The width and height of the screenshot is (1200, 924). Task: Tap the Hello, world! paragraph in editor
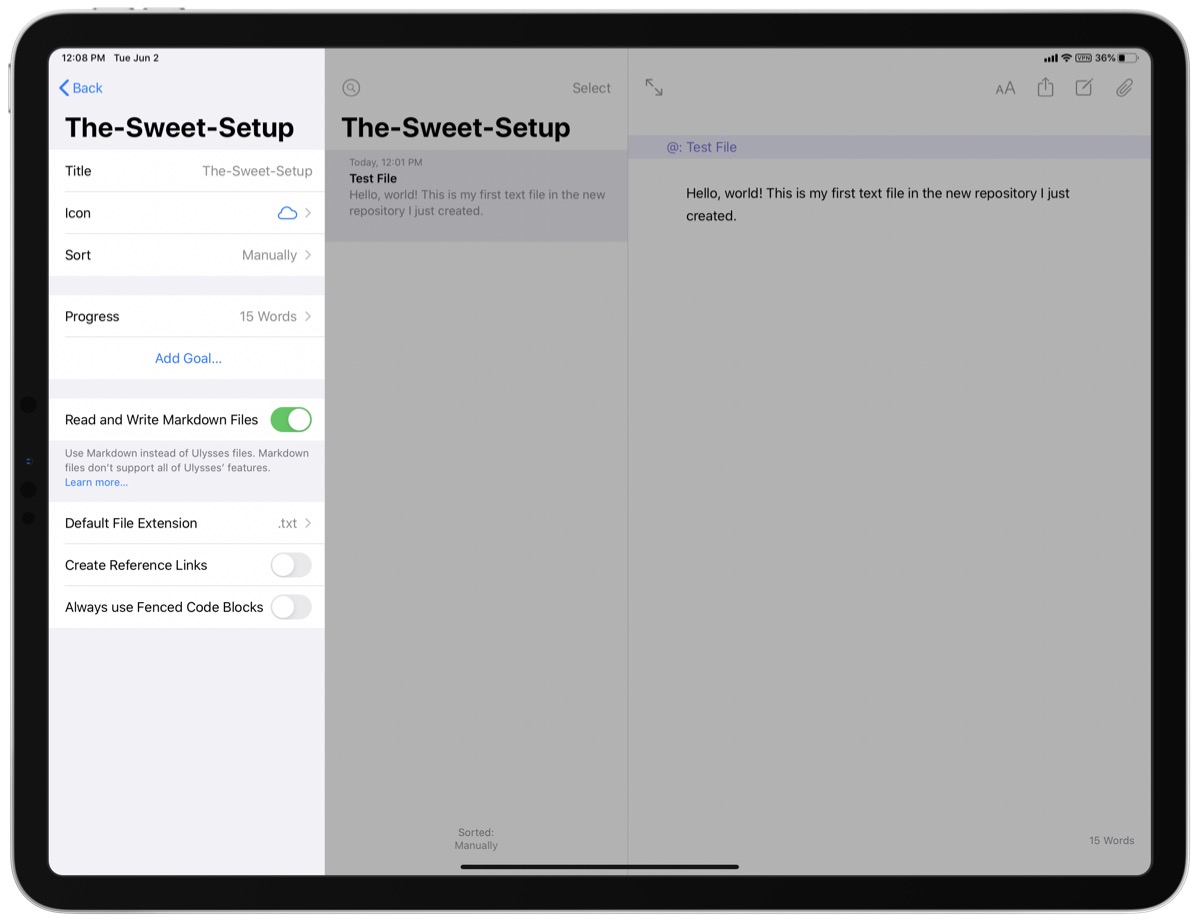pyautogui.click(x=878, y=204)
